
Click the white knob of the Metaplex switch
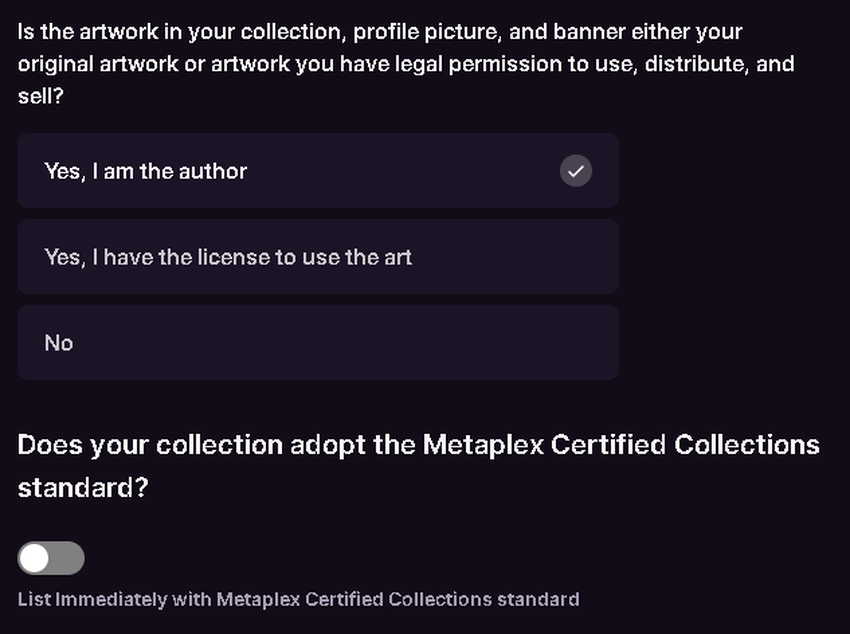[x=35, y=558]
